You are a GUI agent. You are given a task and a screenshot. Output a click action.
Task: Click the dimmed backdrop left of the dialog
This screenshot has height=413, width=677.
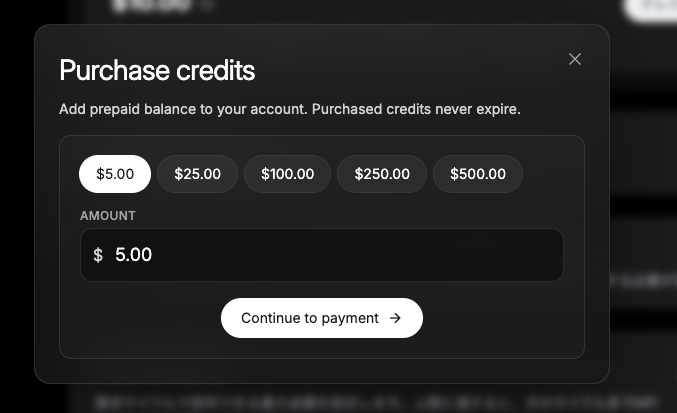click(17, 200)
